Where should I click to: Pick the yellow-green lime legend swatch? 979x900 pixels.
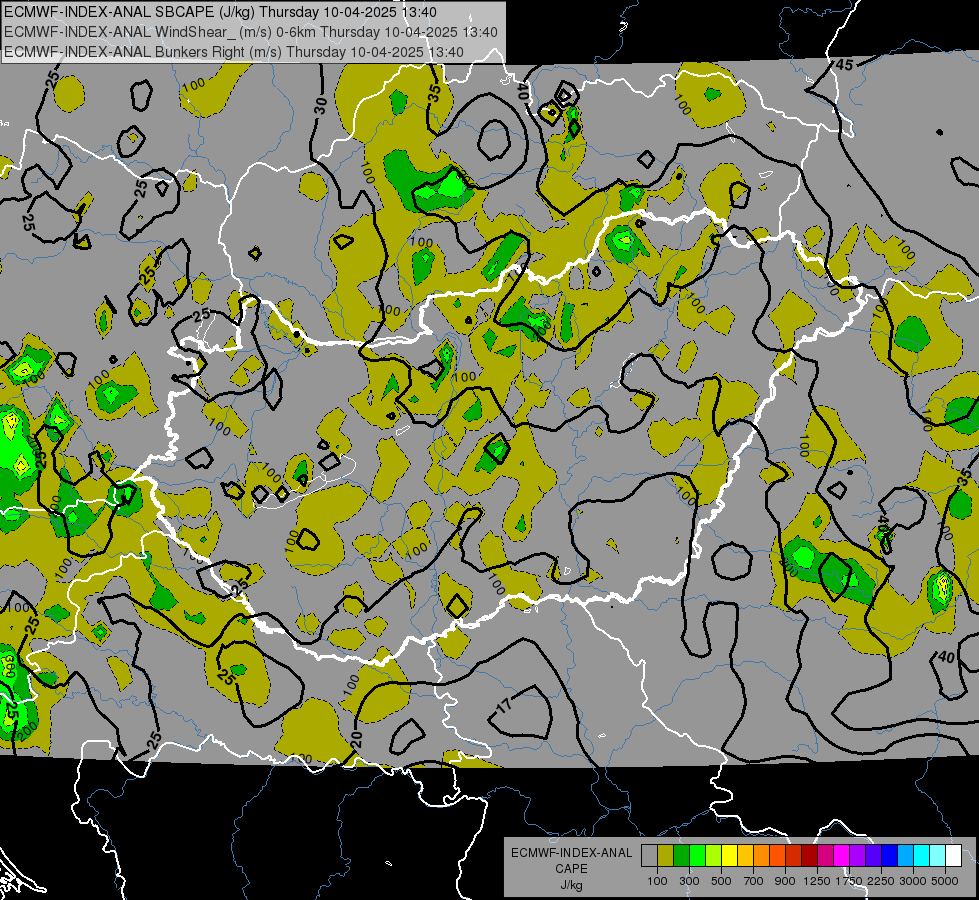714,855
